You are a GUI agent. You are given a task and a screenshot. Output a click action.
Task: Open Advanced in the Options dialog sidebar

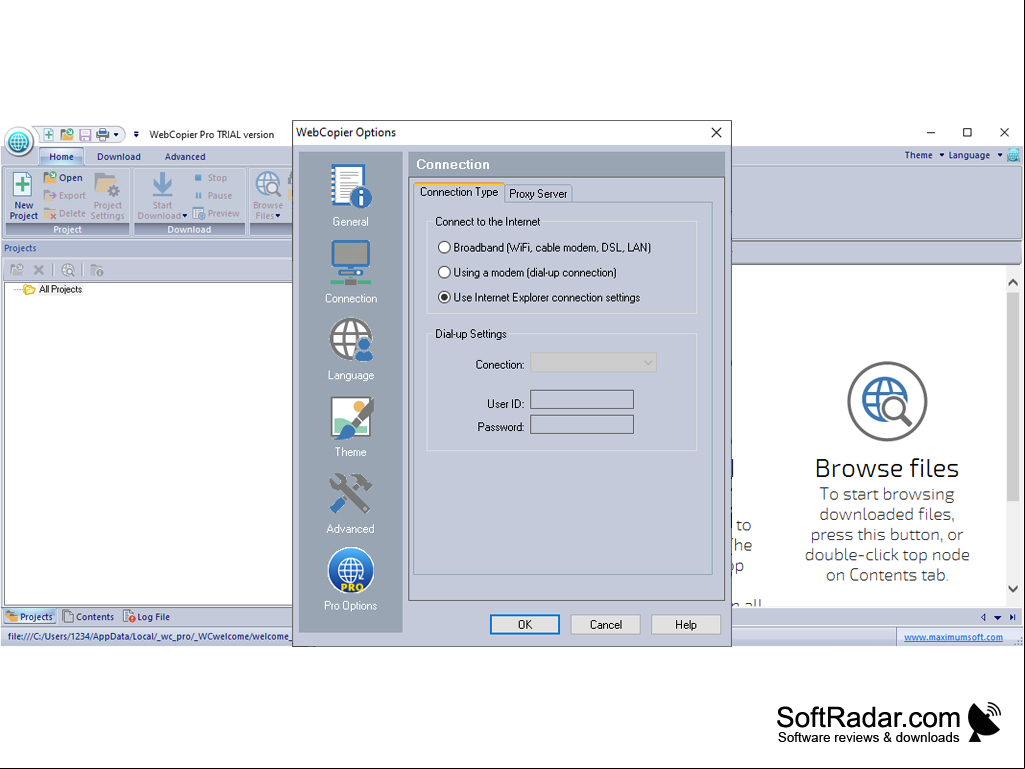click(350, 503)
